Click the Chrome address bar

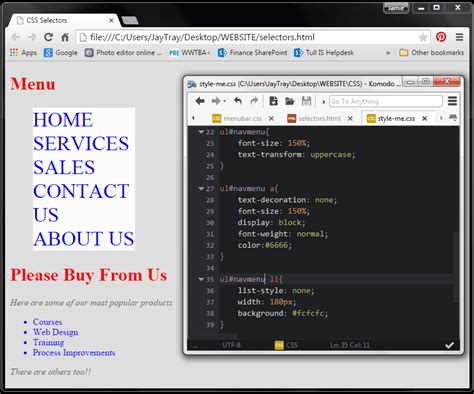pos(253,37)
